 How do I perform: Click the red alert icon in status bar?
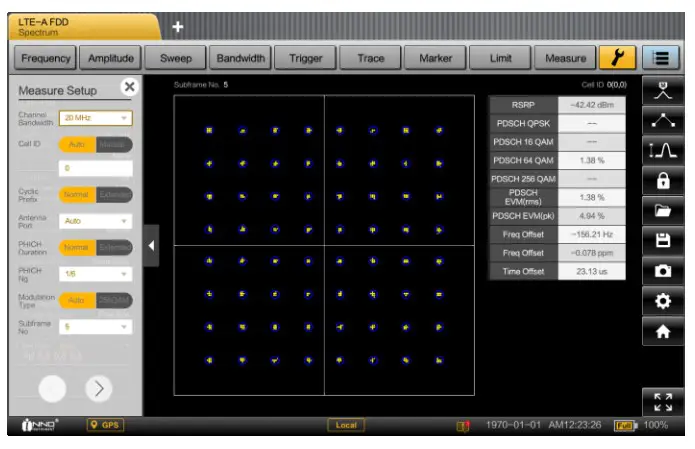tap(463, 426)
